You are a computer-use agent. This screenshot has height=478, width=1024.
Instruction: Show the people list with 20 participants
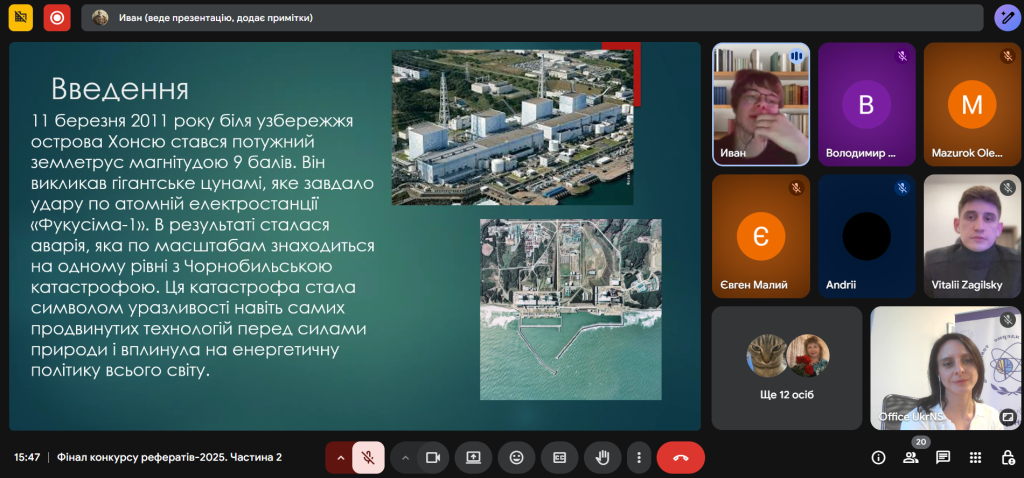point(911,457)
